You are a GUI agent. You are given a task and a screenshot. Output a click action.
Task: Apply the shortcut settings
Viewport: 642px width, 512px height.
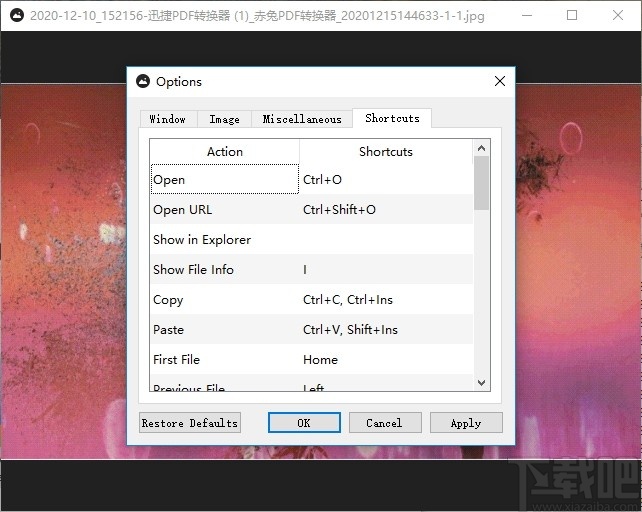click(x=466, y=423)
